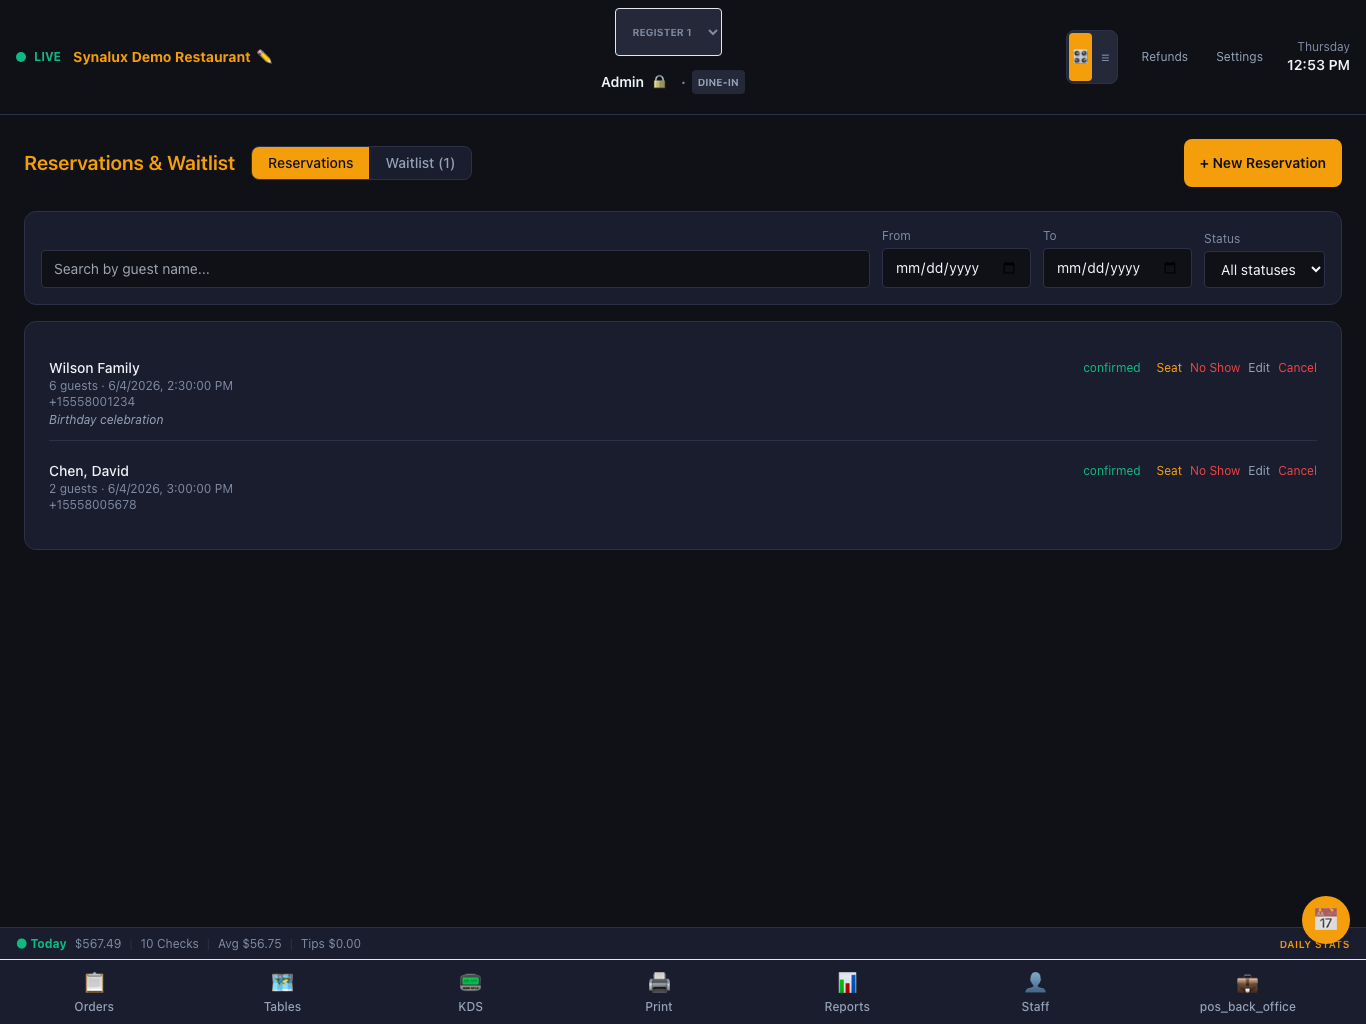Screen dimensions: 1366x1024
Task: Expand the Register 1 dropdown
Action: tap(668, 32)
